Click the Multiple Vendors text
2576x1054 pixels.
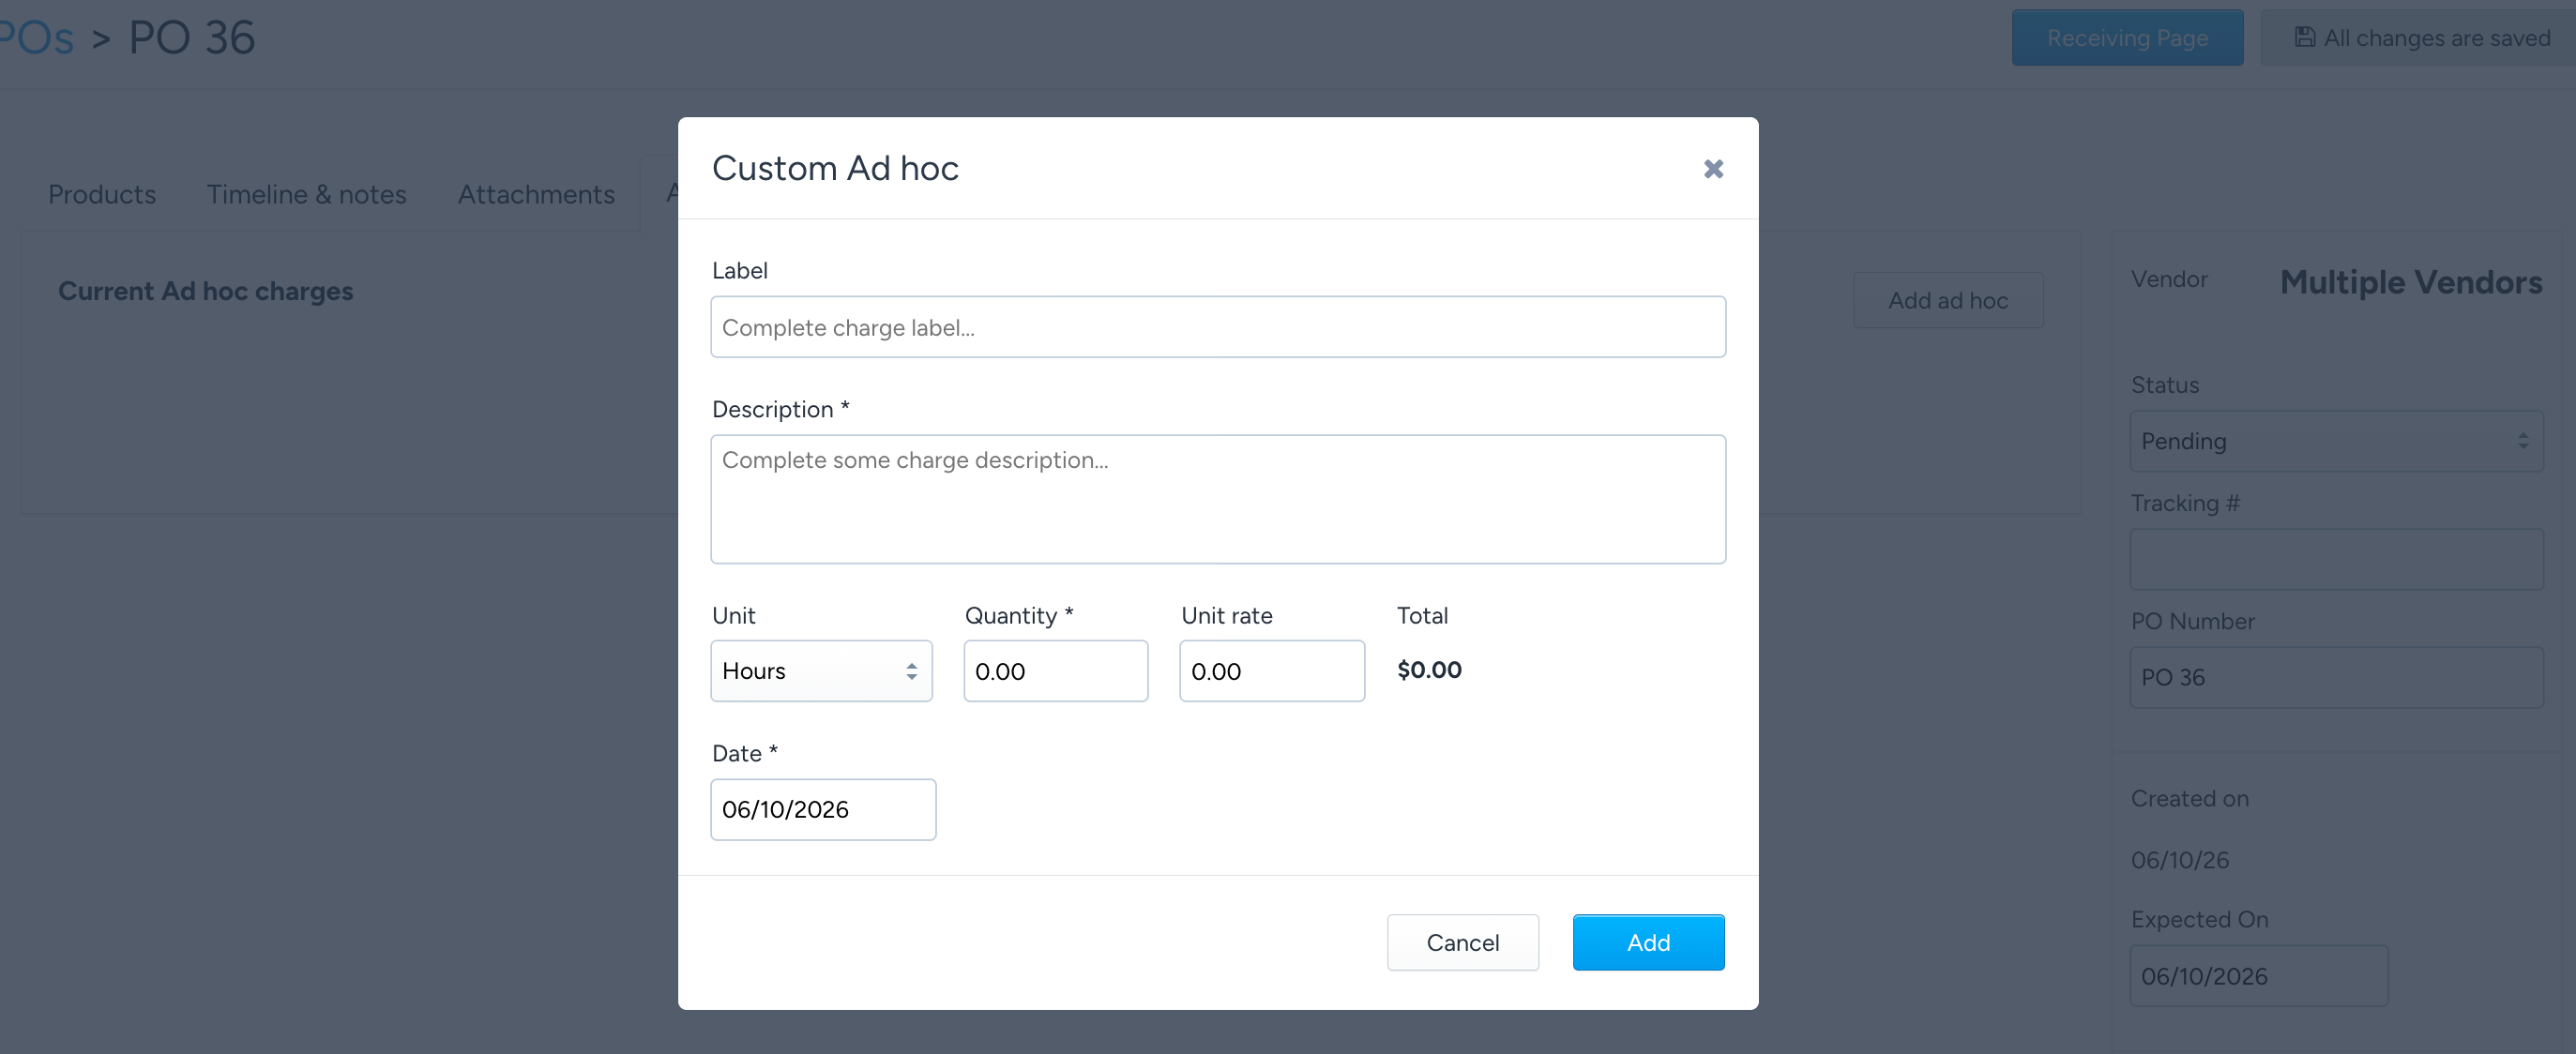pyautogui.click(x=2410, y=282)
